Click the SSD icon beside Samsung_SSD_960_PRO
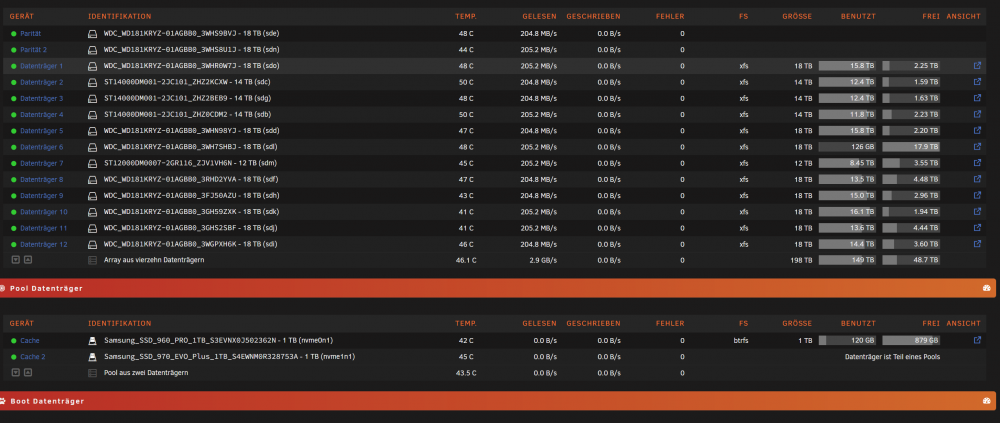 point(92,341)
